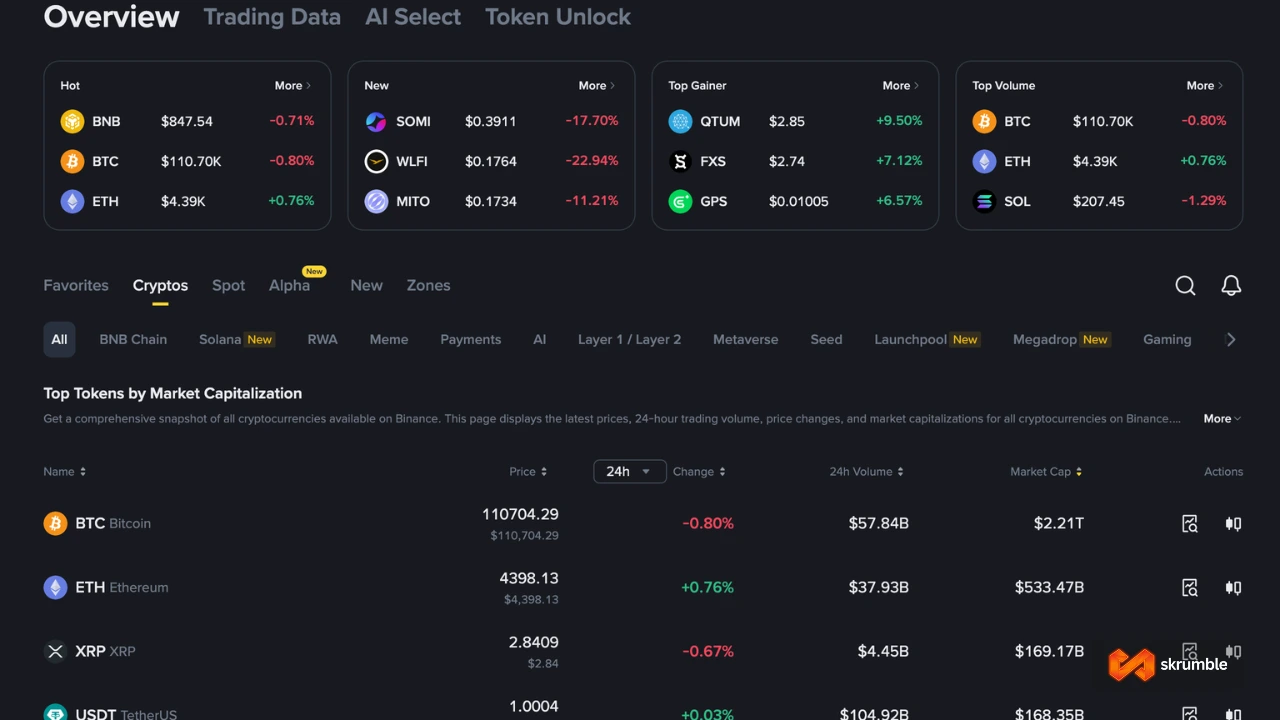Click the FXS token icon

pos(680,161)
